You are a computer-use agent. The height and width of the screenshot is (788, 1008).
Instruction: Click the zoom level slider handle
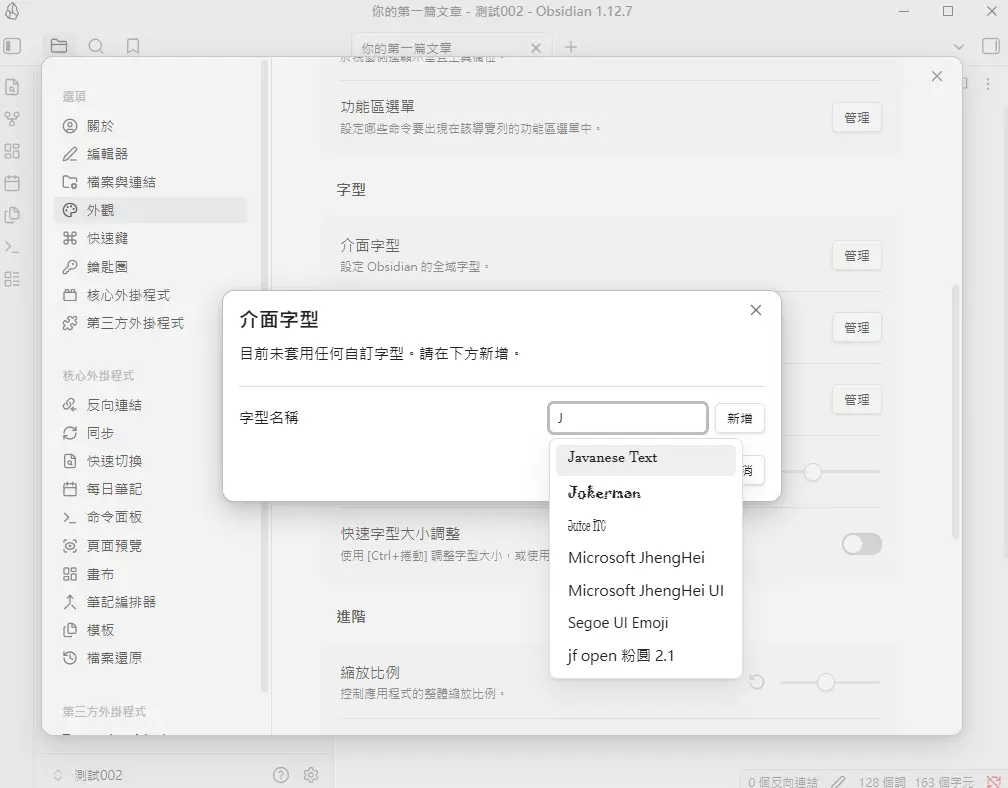click(825, 682)
